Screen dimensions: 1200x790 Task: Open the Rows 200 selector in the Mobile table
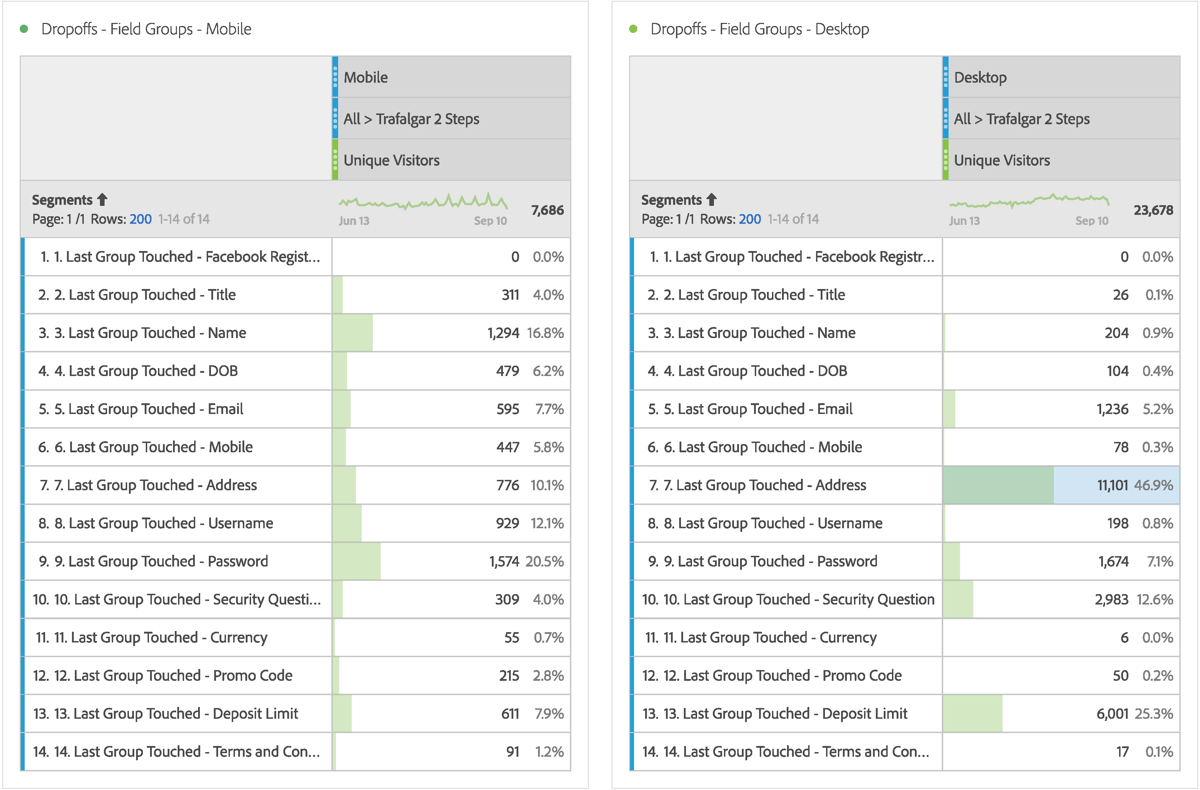click(140, 219)
